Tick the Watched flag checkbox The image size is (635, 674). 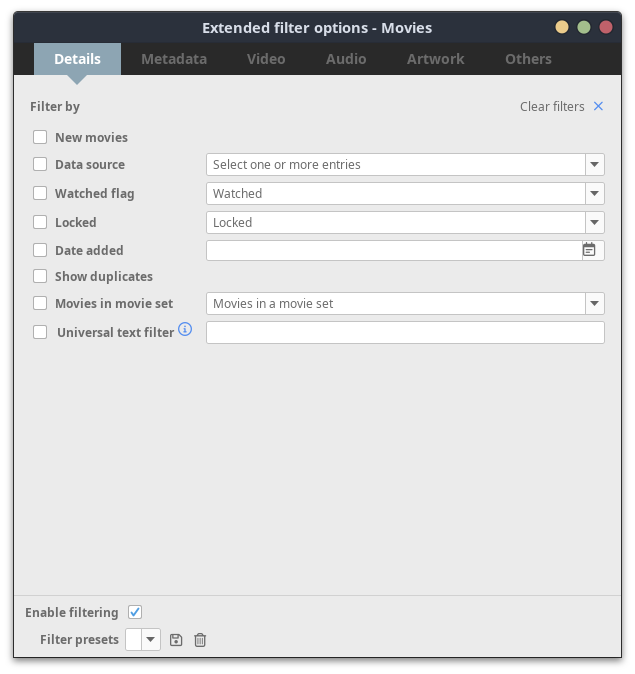40,194
